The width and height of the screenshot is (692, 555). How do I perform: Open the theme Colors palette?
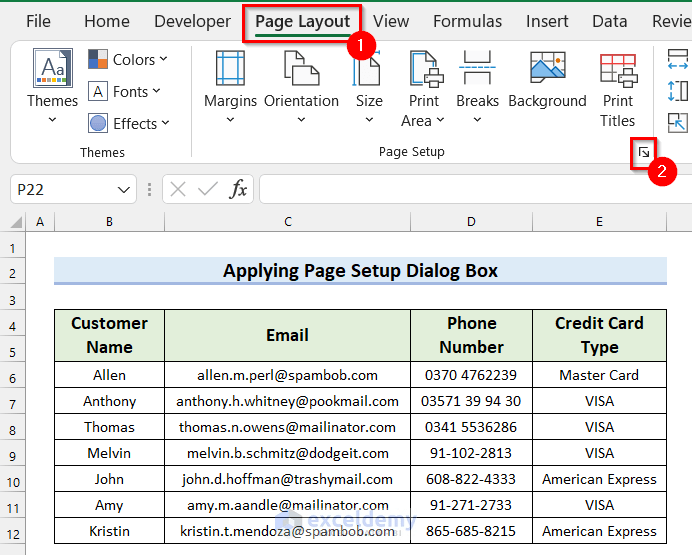pos(128,59)
